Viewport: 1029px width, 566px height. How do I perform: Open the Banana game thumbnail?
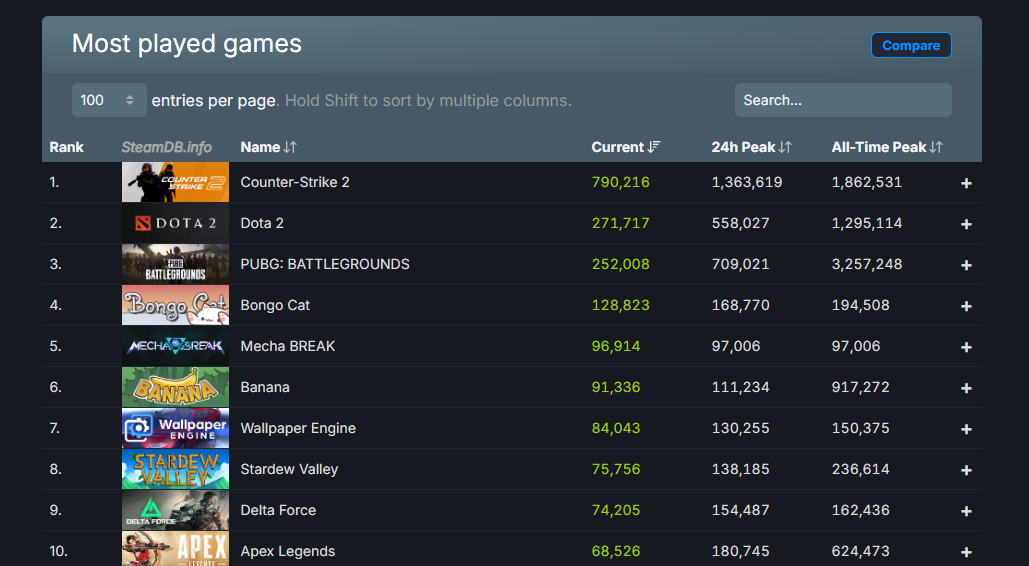click(175, 387)
